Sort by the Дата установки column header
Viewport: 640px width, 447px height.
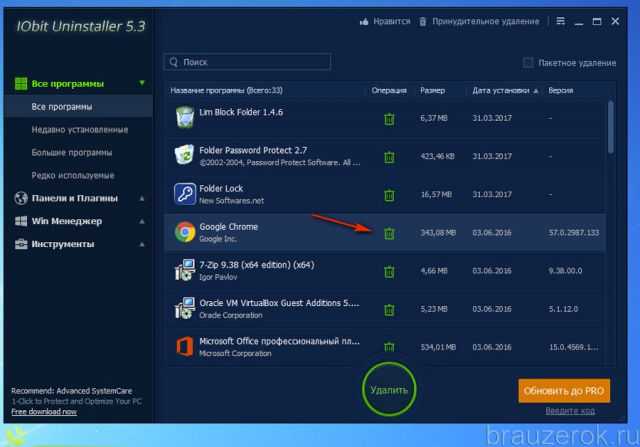(x=505, y=91)
